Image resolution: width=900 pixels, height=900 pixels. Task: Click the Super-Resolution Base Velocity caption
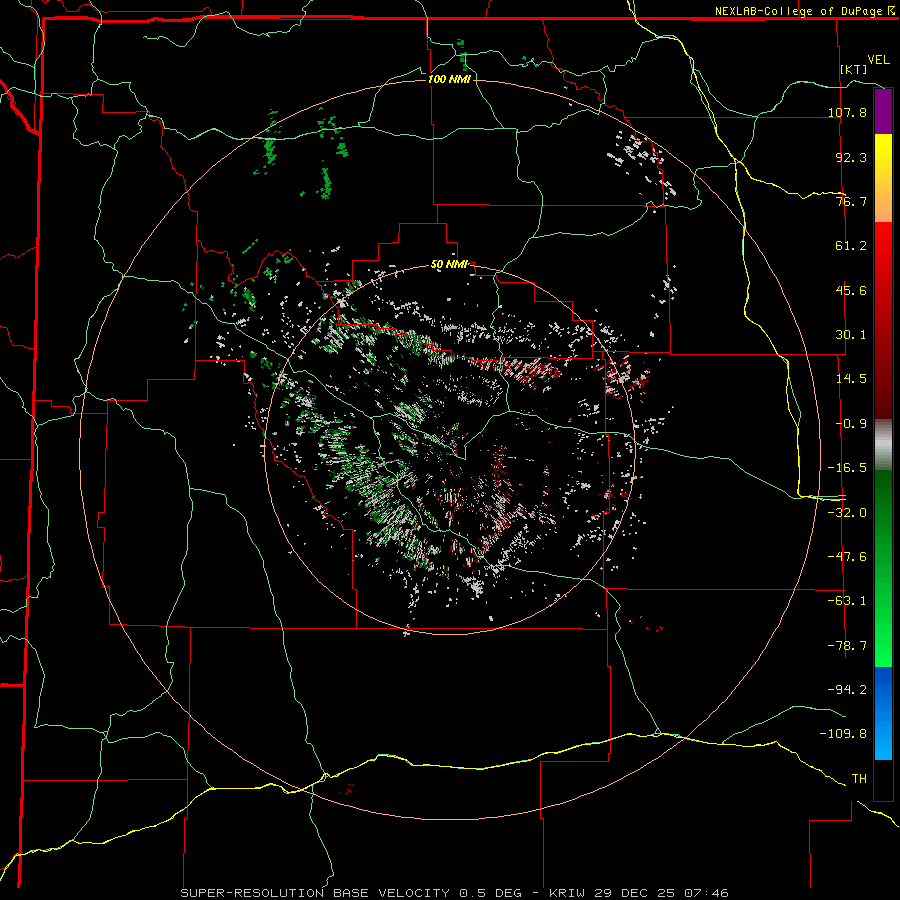point(454,893)
